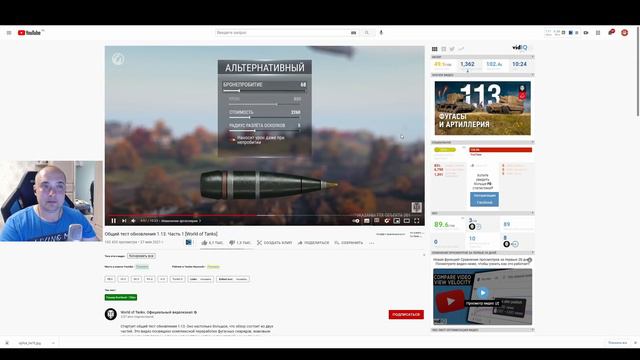Open the 1.13 Фугасы и артиллерия thumbnail
This screenshot has width=640, height=360.
coord(482,108)
